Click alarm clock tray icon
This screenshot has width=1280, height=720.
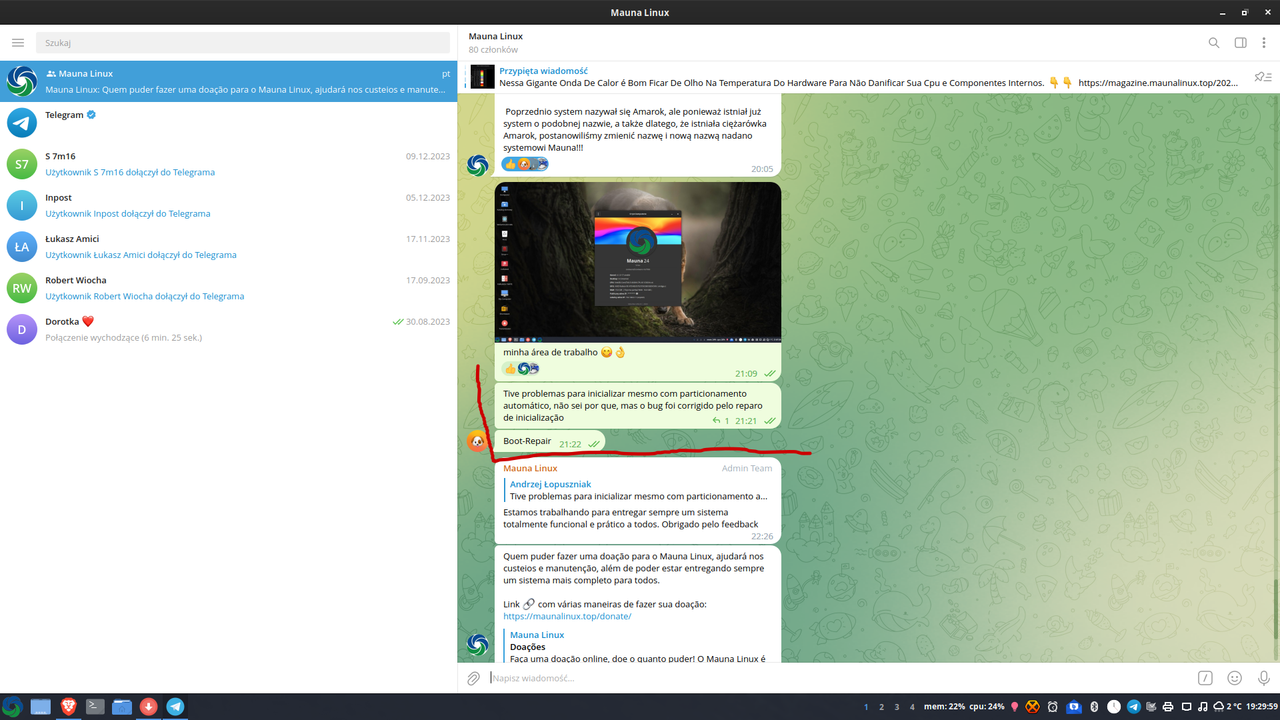[1053, 707]
